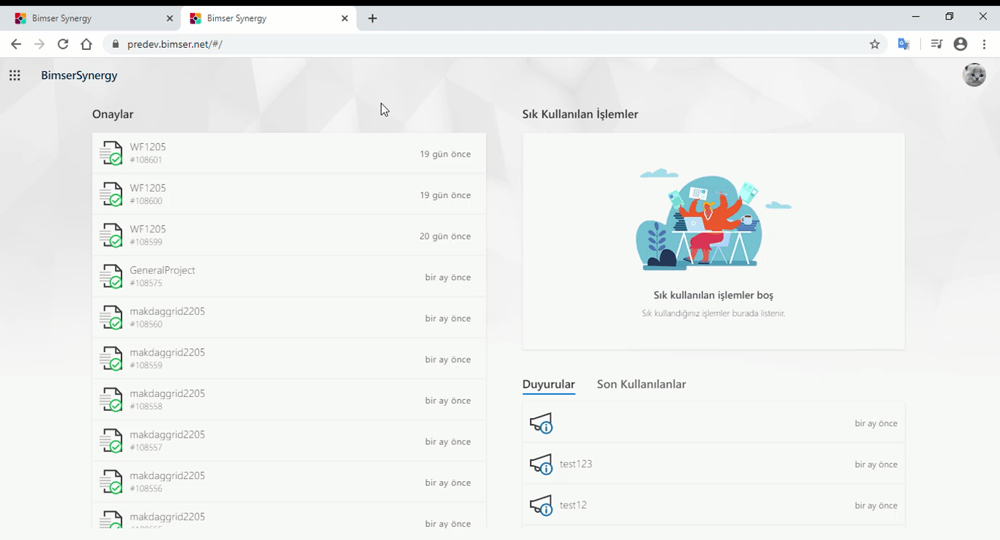1000x540 pixels.
Task: Click the document icon next to GeneralProject
Action: click(111, 276)
